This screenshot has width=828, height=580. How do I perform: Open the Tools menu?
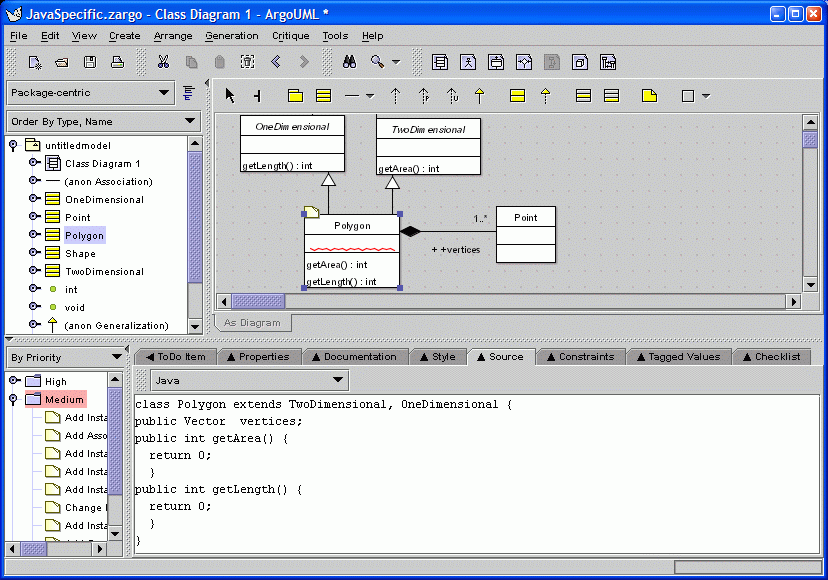pos(335,35)
